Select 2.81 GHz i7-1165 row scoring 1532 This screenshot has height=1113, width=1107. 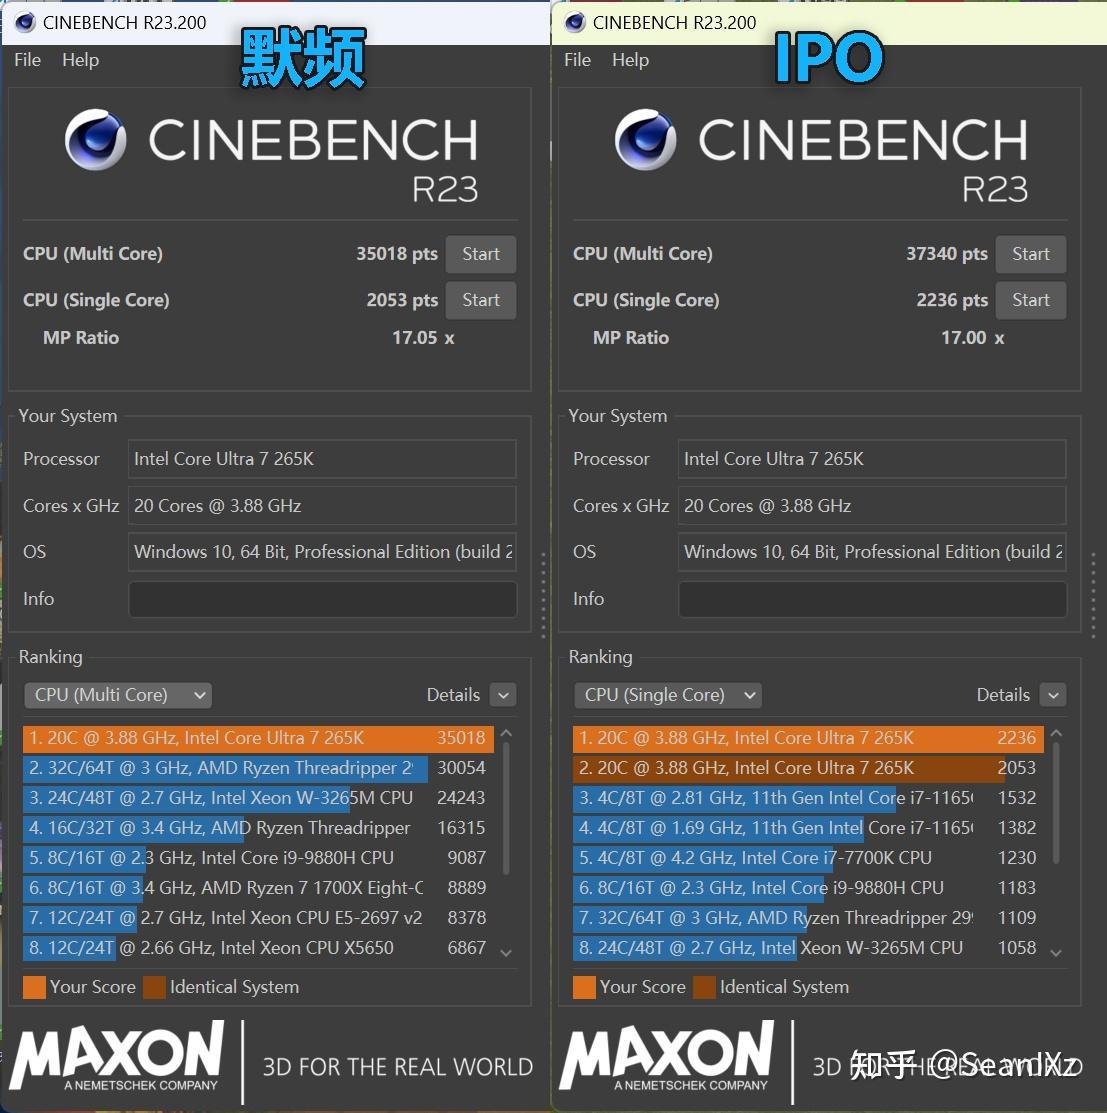click(x=808, y=798)
